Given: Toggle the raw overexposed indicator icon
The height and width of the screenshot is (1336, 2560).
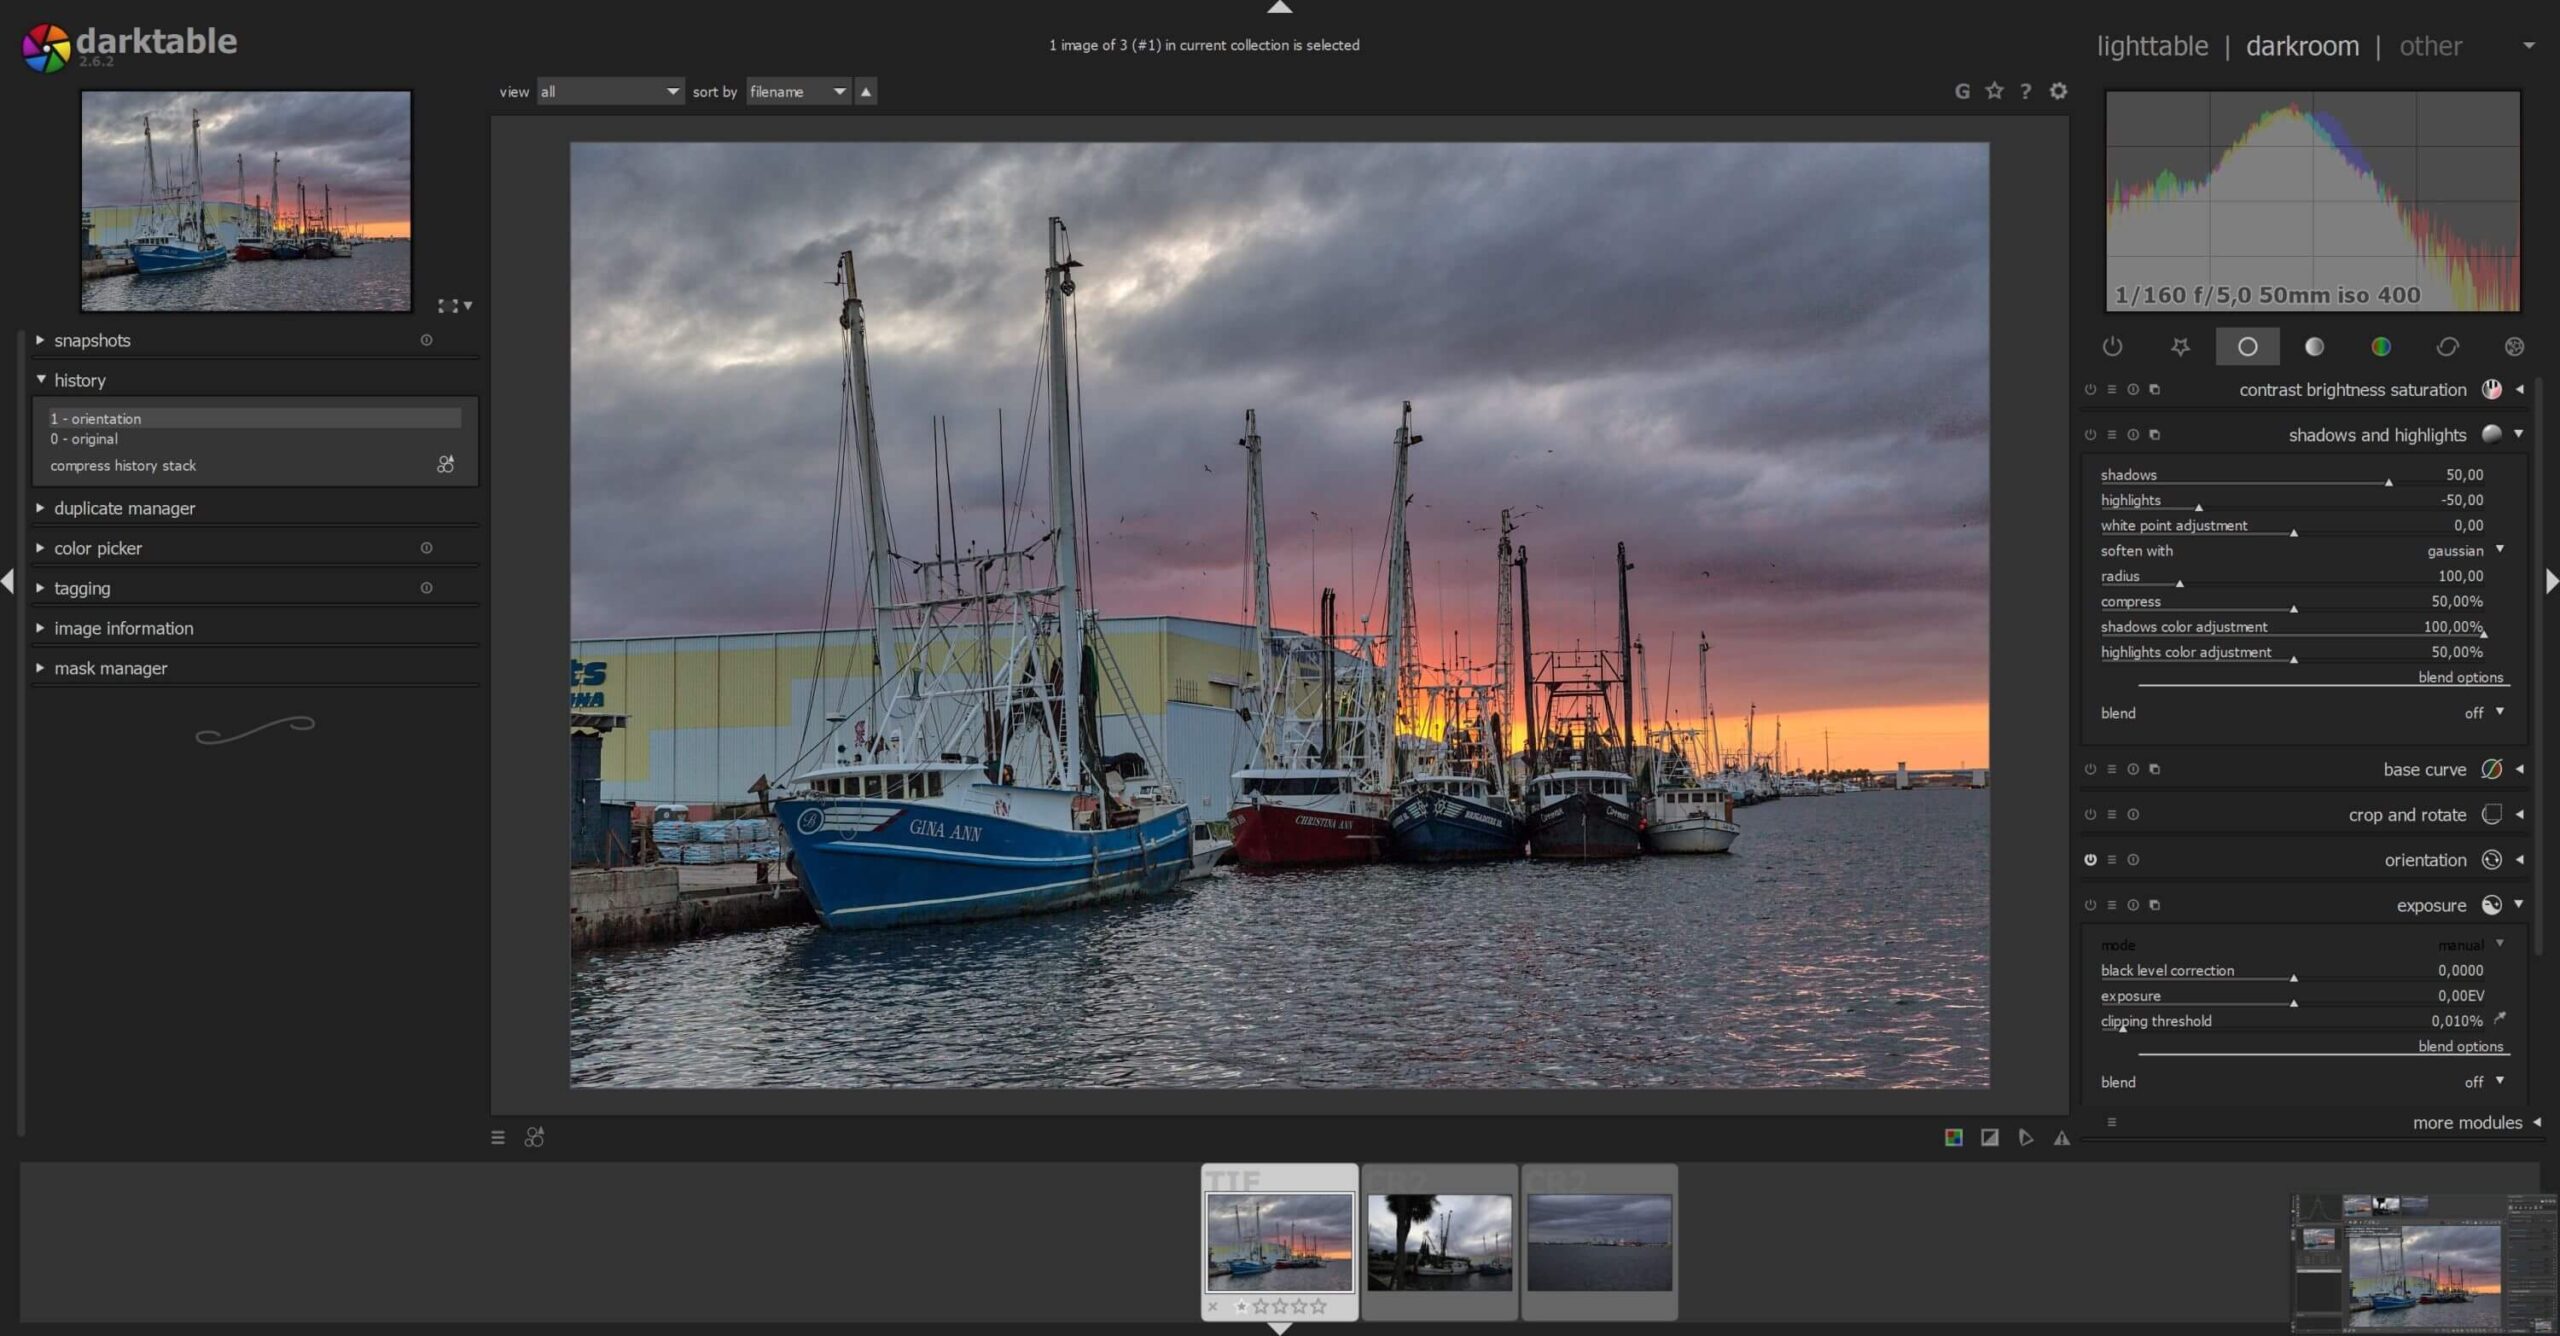Looking at the screenshot, I should point(1953,1137).
